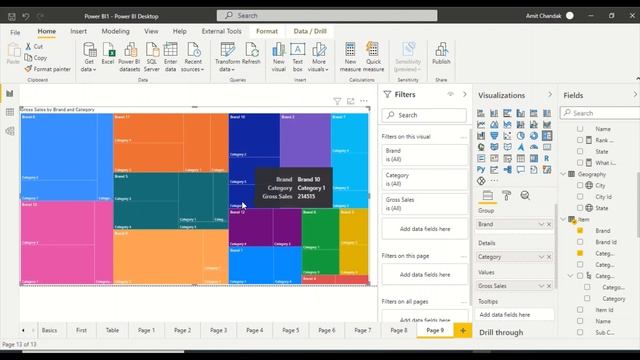Image resolution: width=640 pixels, height=360 pixels.
Task: Collapse the Geography table in Fields
Action: (563, 174)
